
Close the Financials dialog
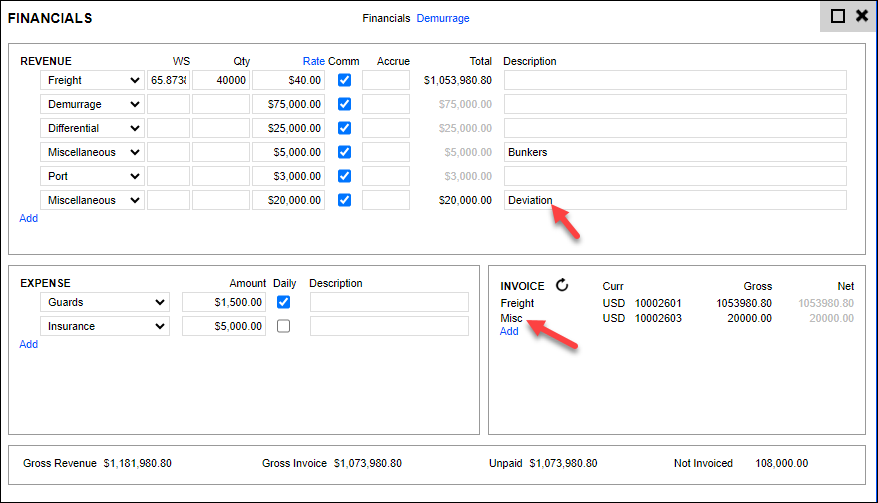(x=861, y=16)
